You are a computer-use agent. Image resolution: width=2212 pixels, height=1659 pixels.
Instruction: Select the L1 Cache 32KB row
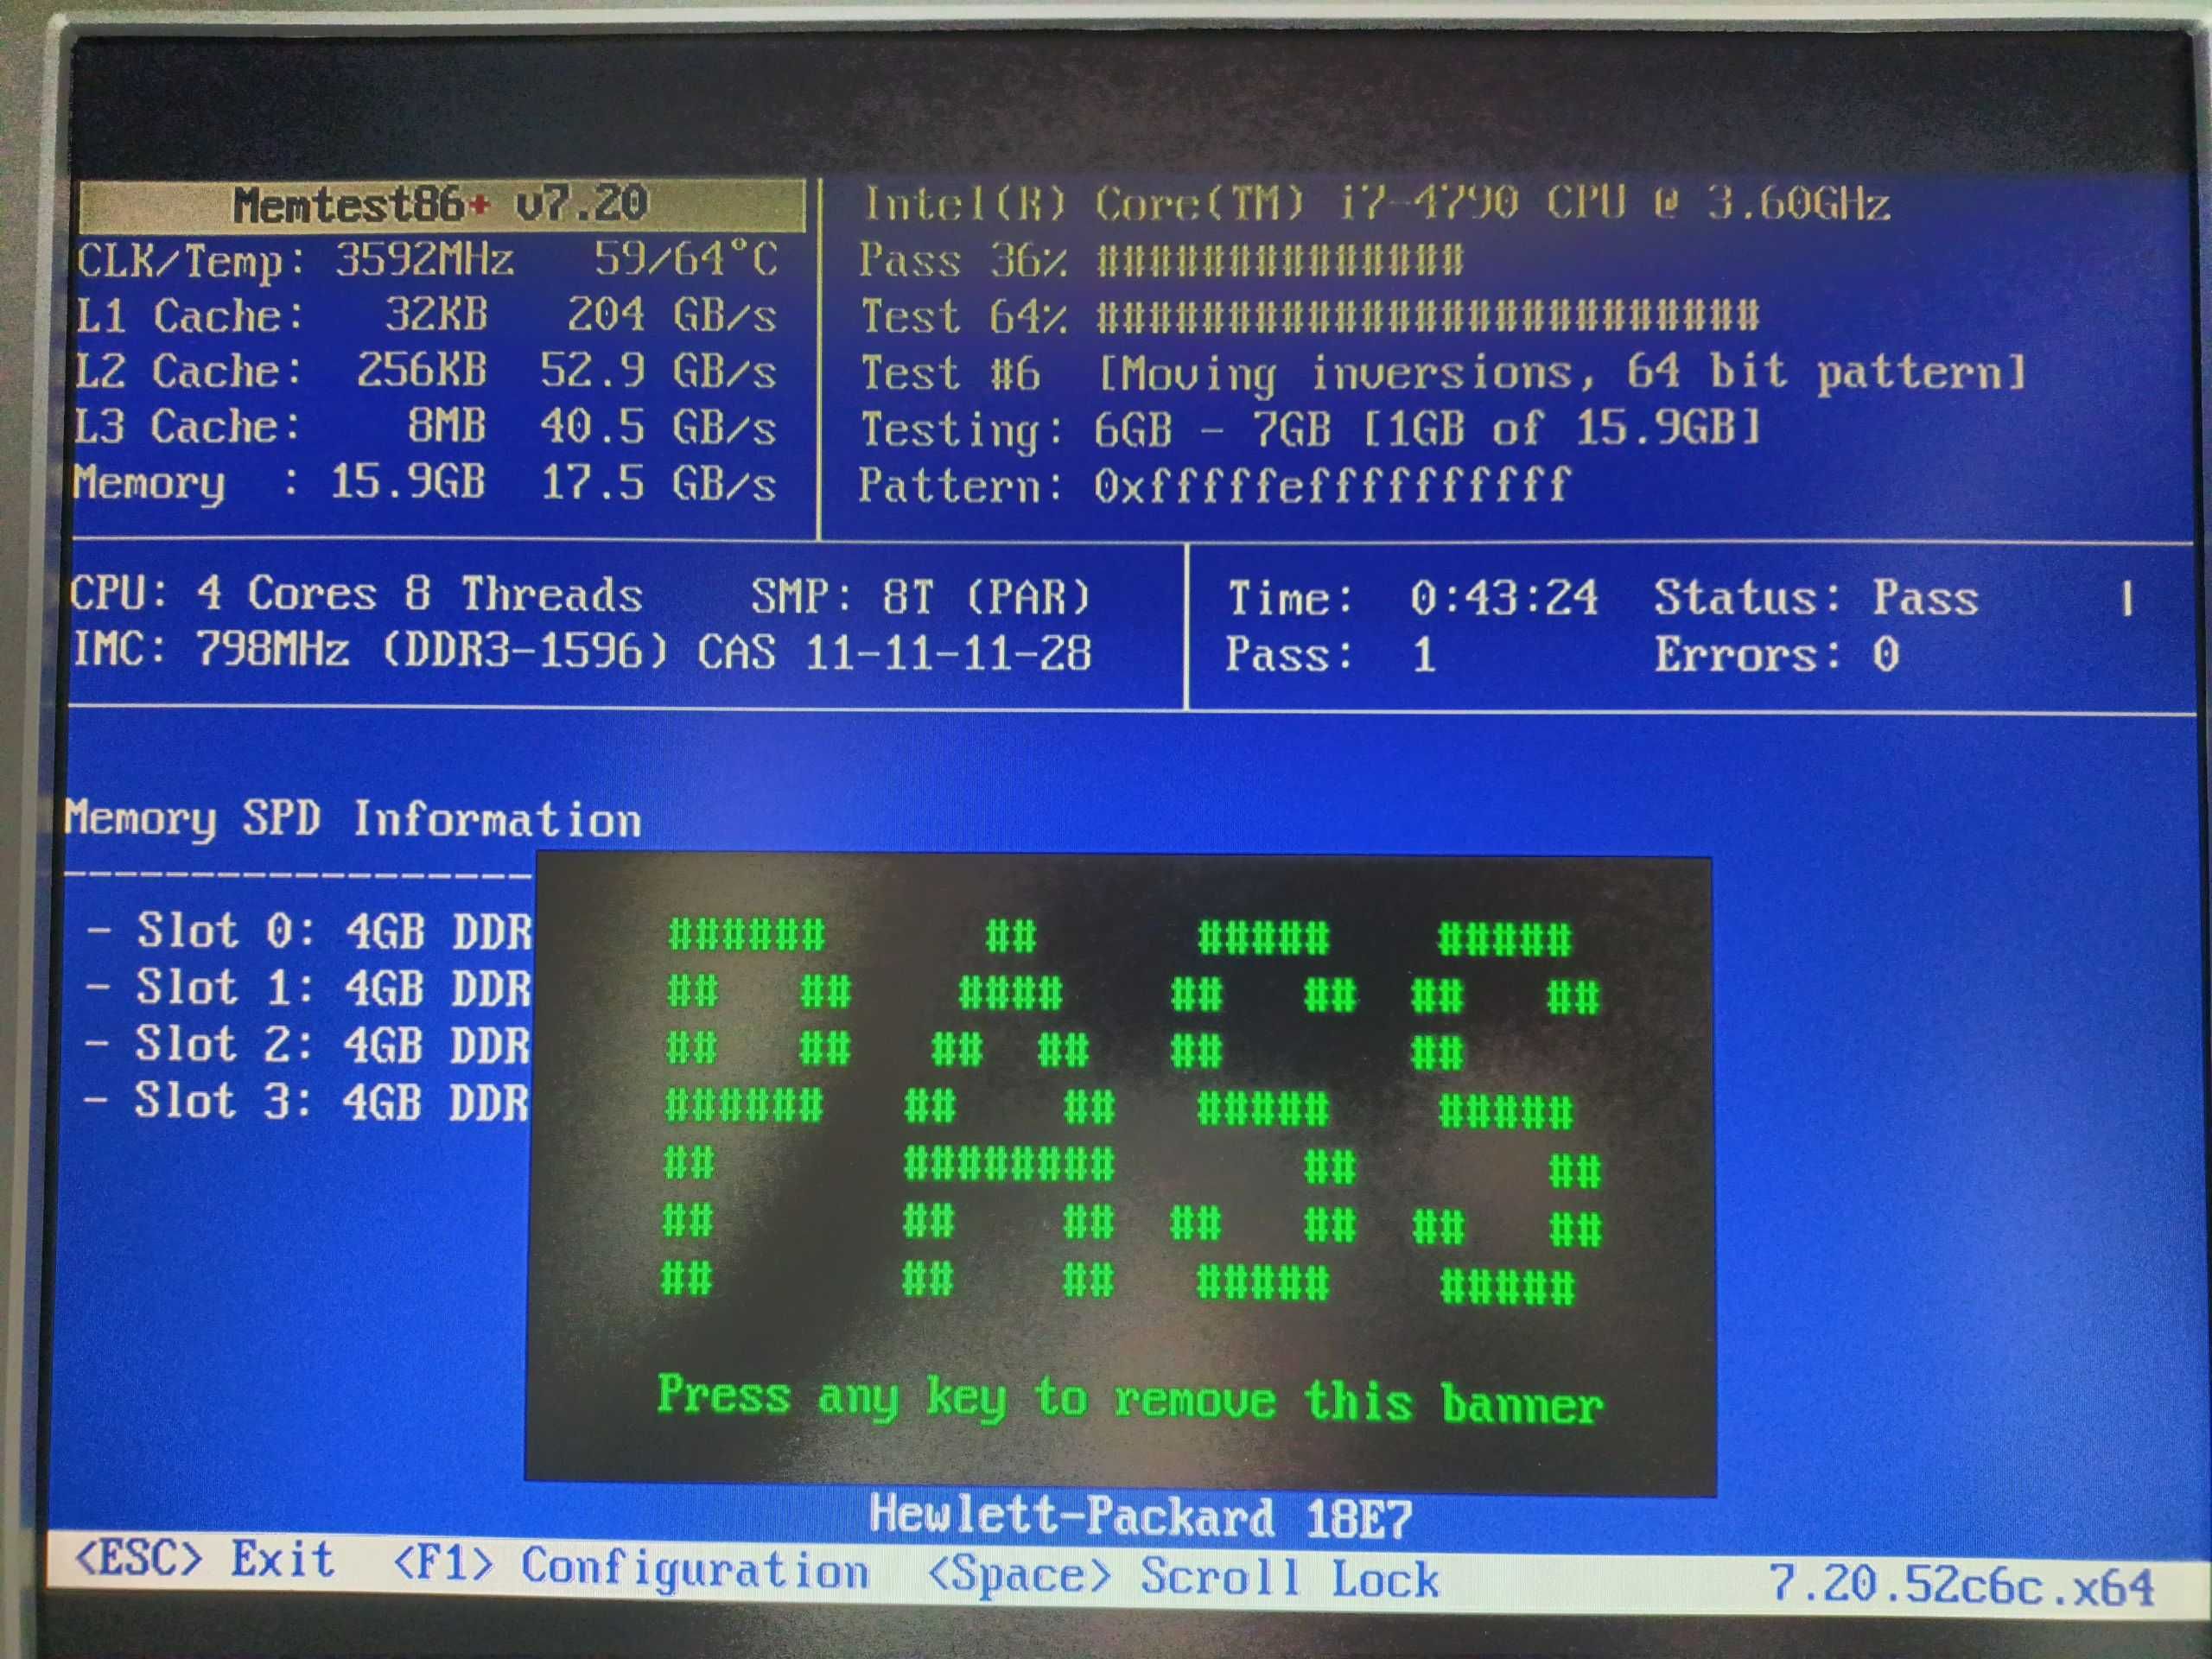coord(426,316)
